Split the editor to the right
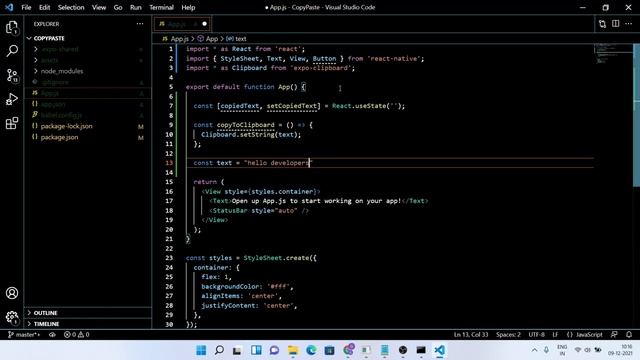Viewport: 640px width, 360px height. coord(616,24)
